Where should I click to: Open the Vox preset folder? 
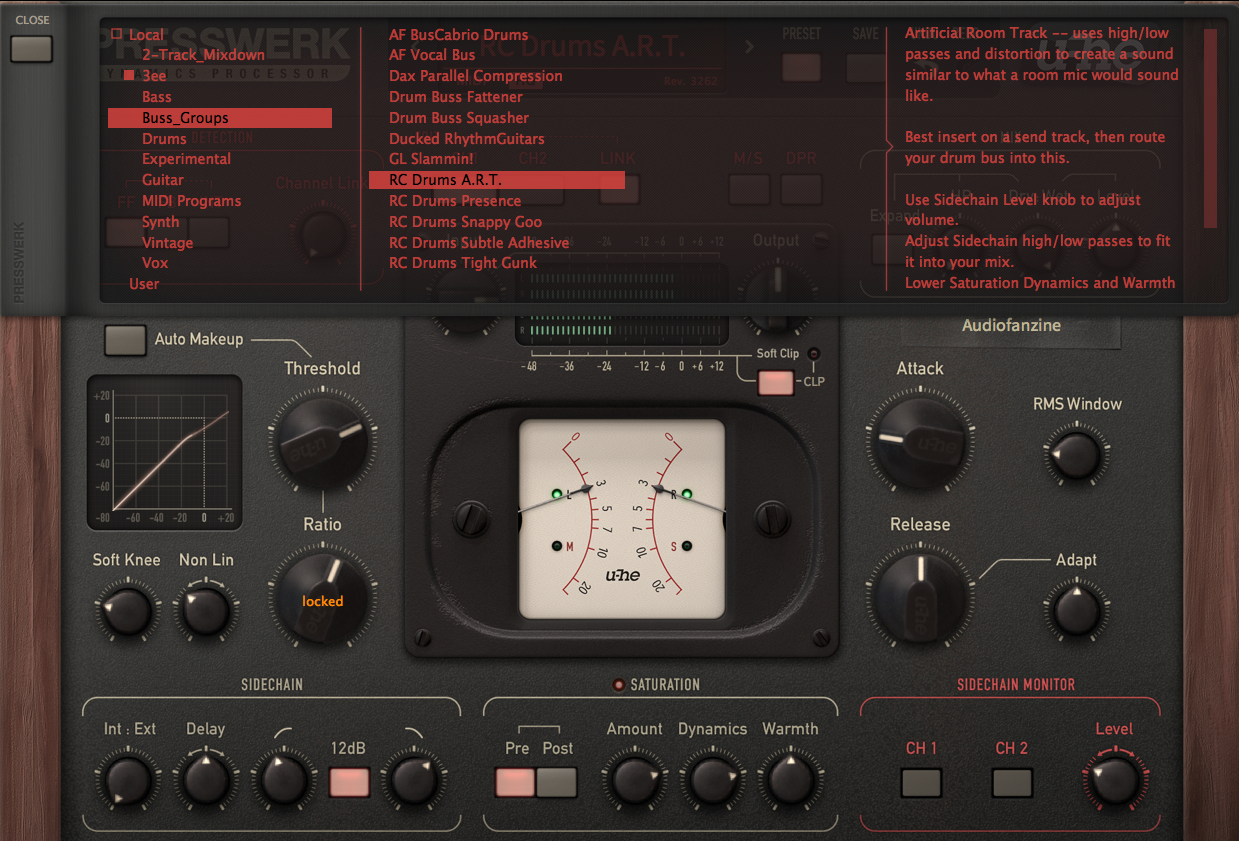155,263
